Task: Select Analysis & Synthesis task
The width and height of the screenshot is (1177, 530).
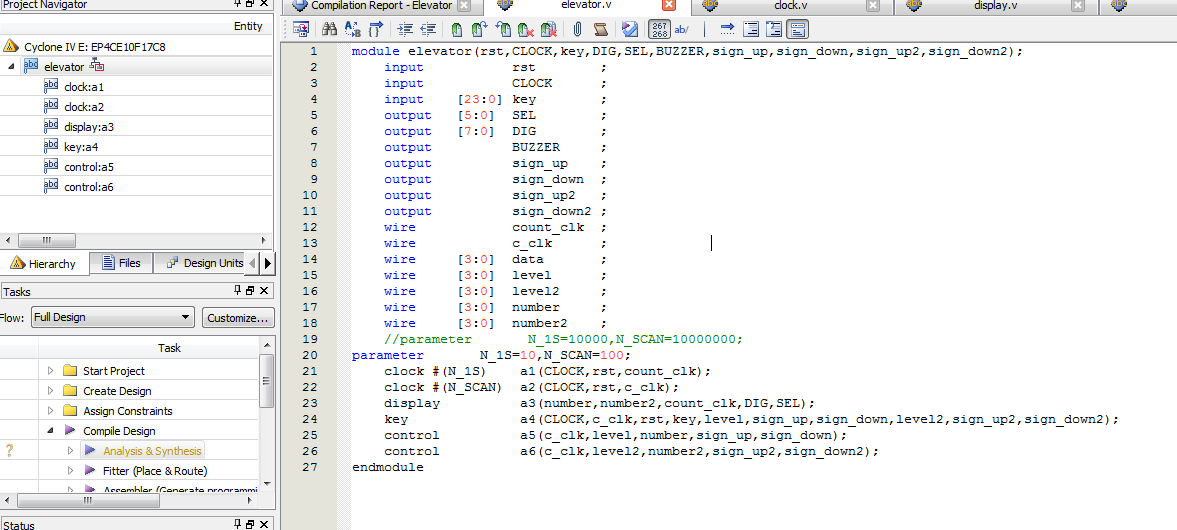Action: [x=151, y=451]
